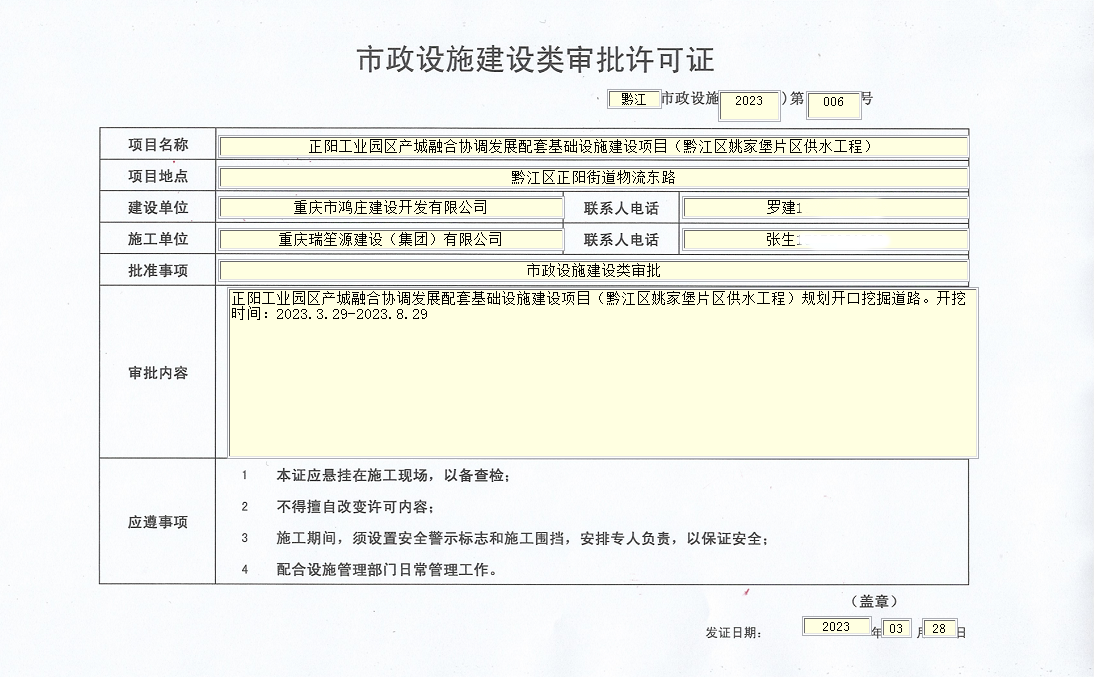
Task: Click the 批准事项 field 市政设施建设类审批
Action: coord(593,271)
